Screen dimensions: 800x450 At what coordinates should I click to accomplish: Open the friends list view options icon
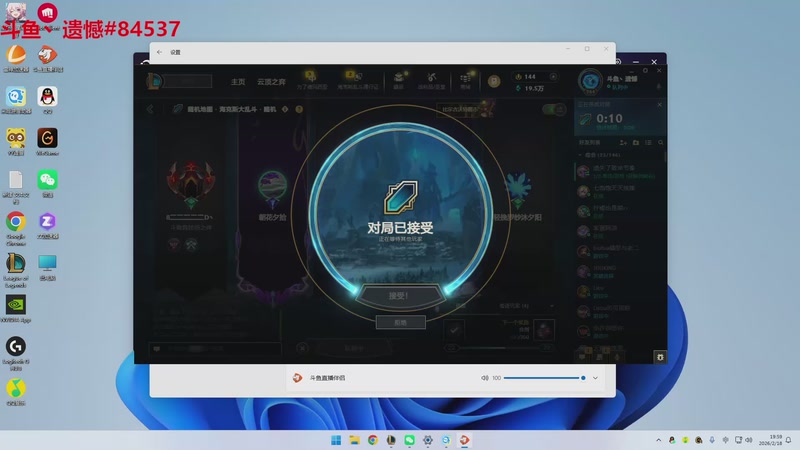click(x=648, y=143)
